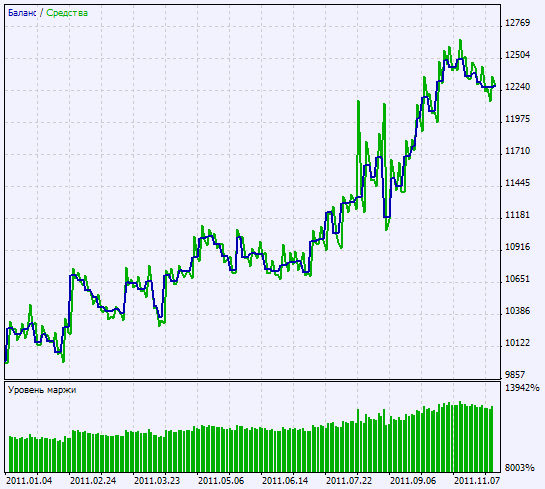Click the 8003% margin level label
The width and height of the screenshot is (545, 489).
pyautogui.click(x=520, y=468)
